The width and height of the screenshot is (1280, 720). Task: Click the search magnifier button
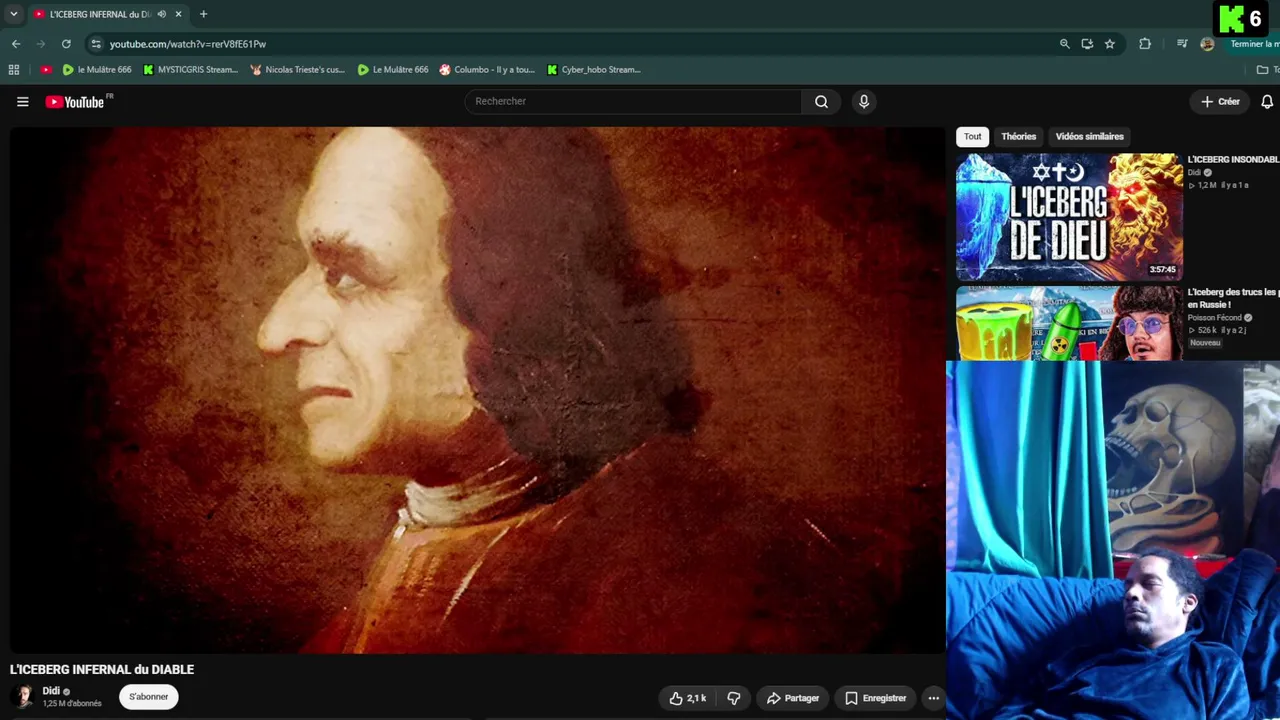[821, 101]
